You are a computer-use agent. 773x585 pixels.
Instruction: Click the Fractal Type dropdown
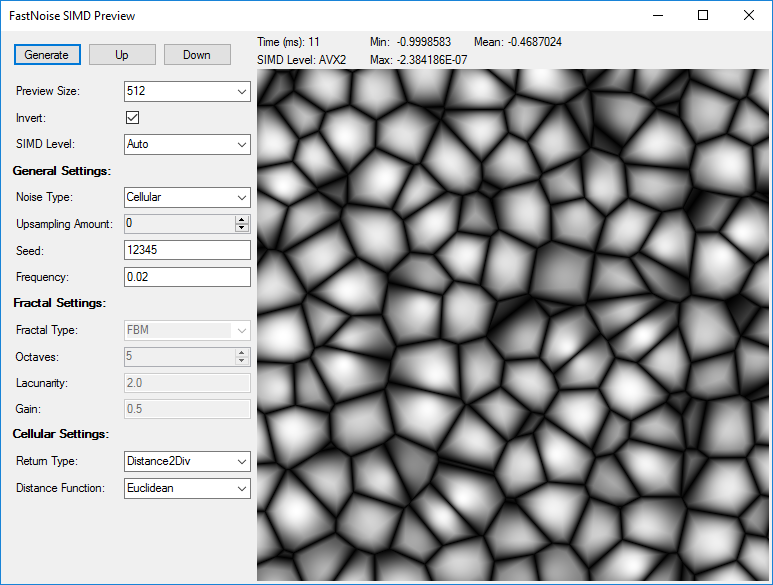(x=186, y=329)
